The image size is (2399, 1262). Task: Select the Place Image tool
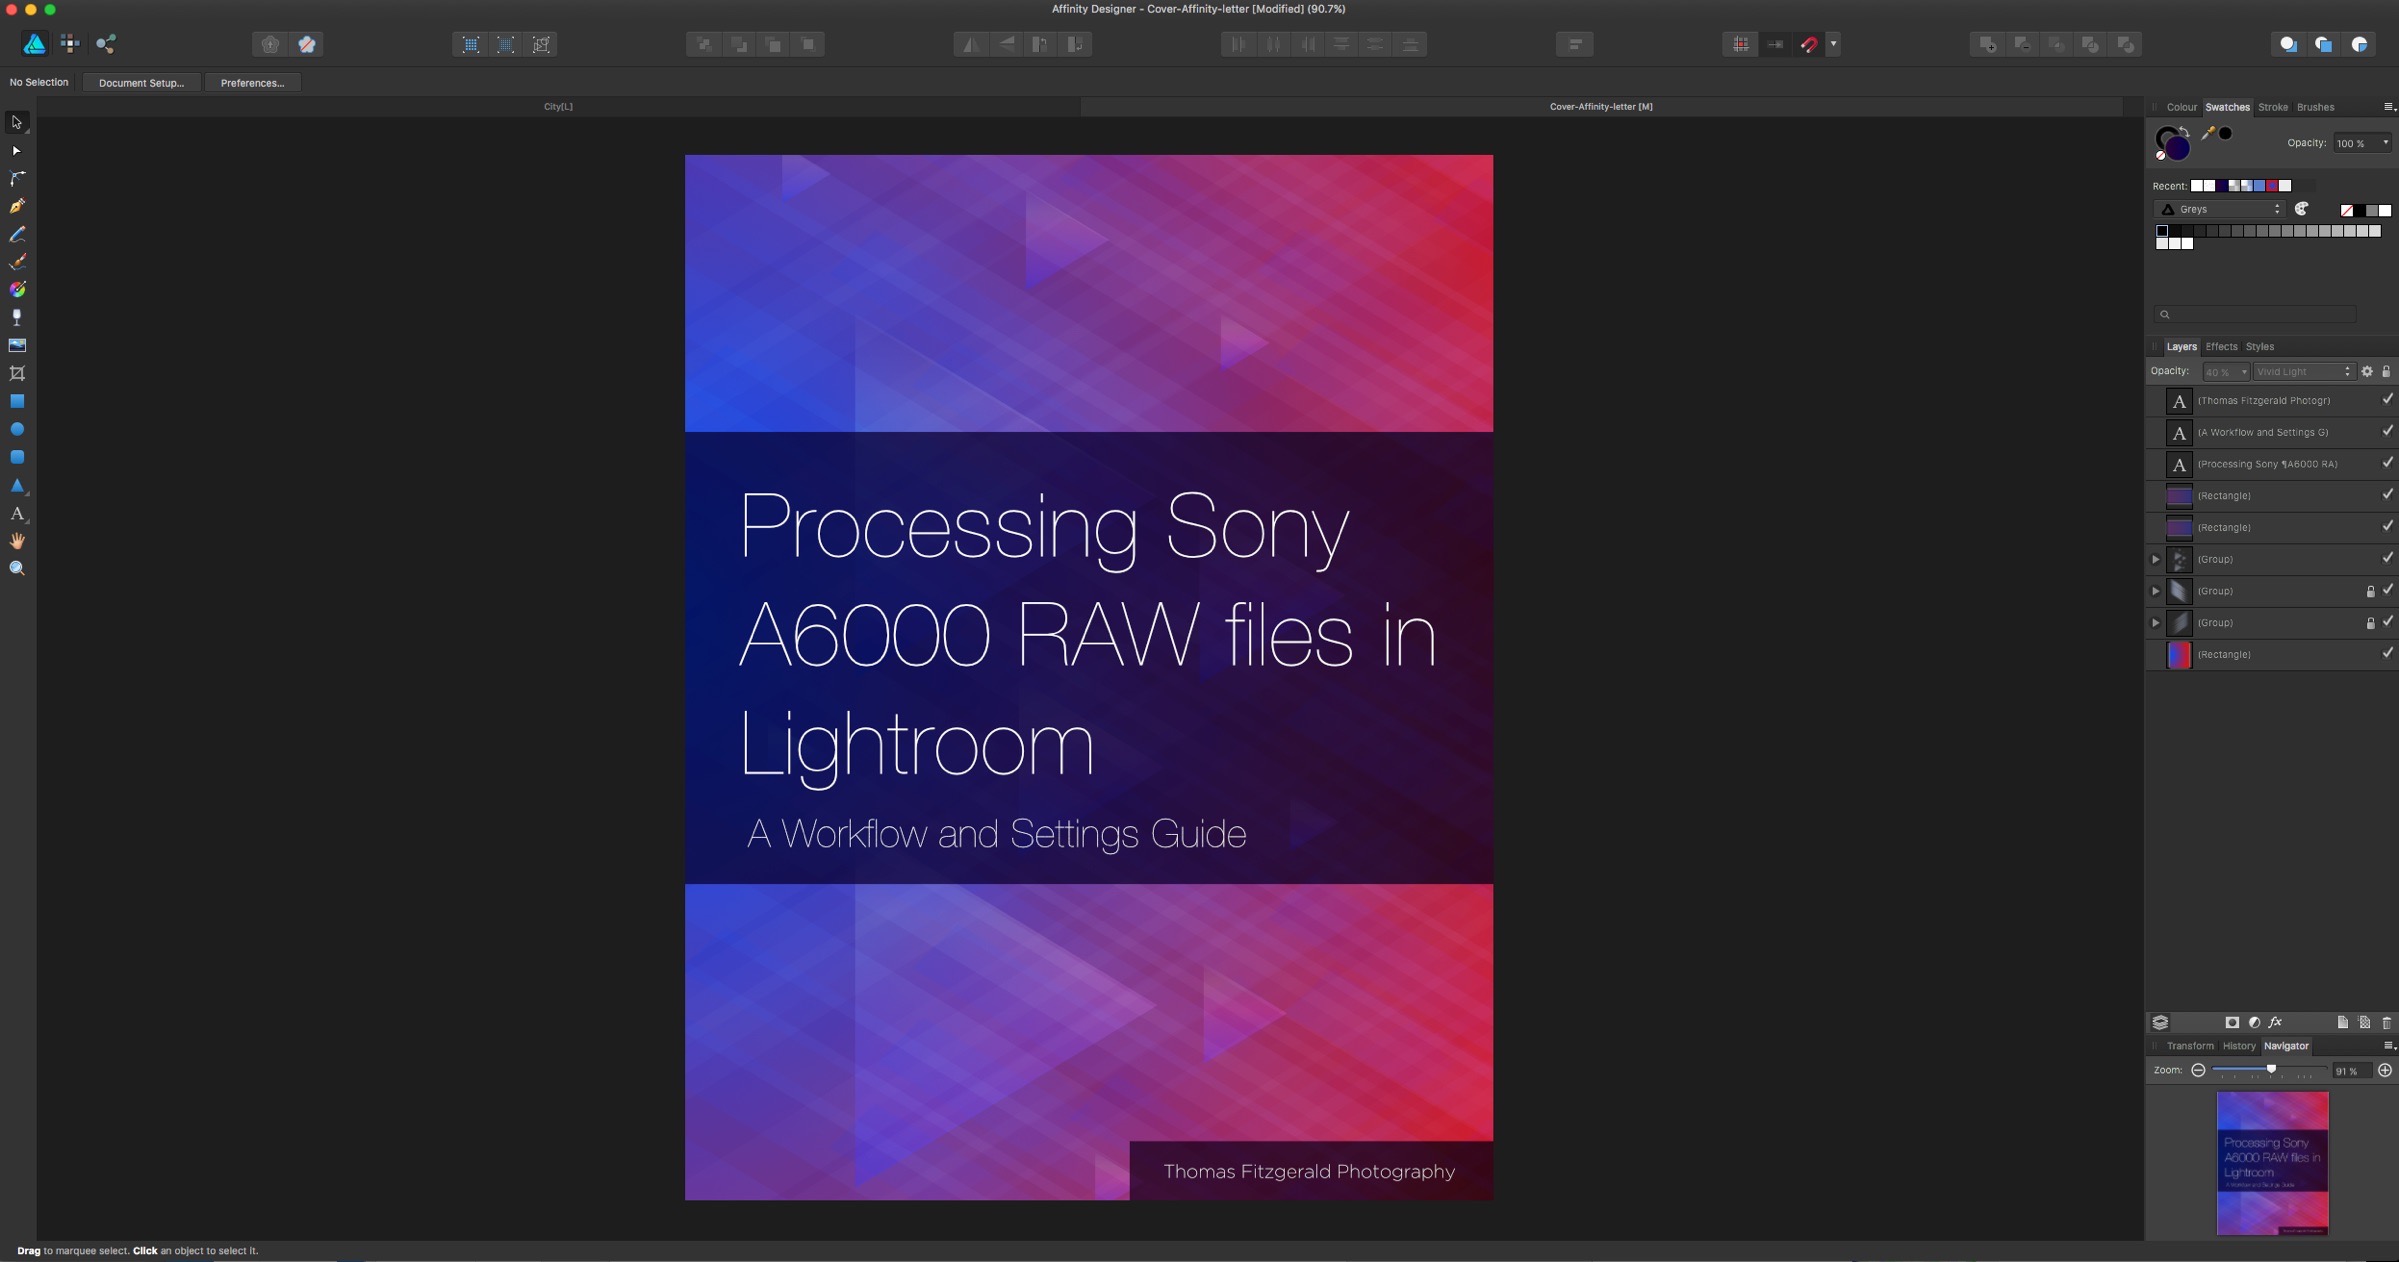pyautogui.click(x=17, y=345)
